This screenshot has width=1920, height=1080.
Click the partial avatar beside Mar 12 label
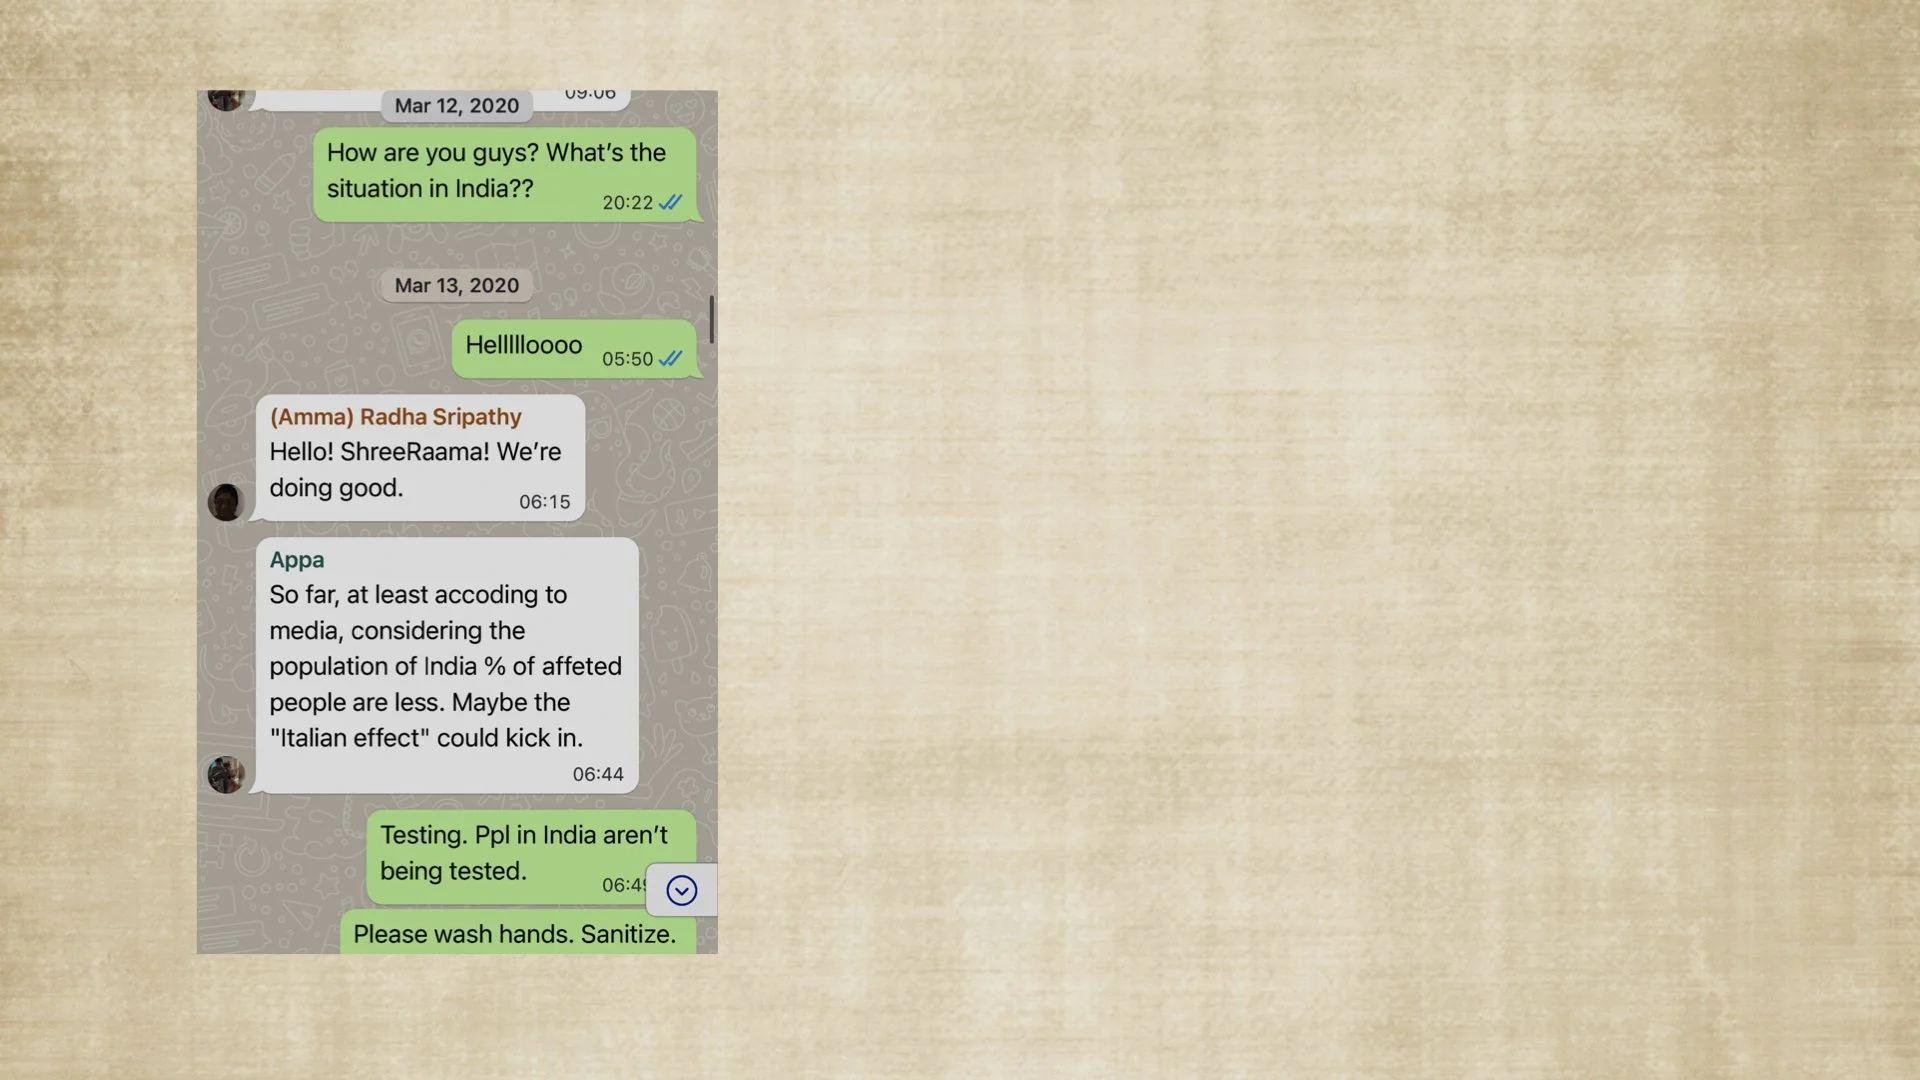coord(226,100)
